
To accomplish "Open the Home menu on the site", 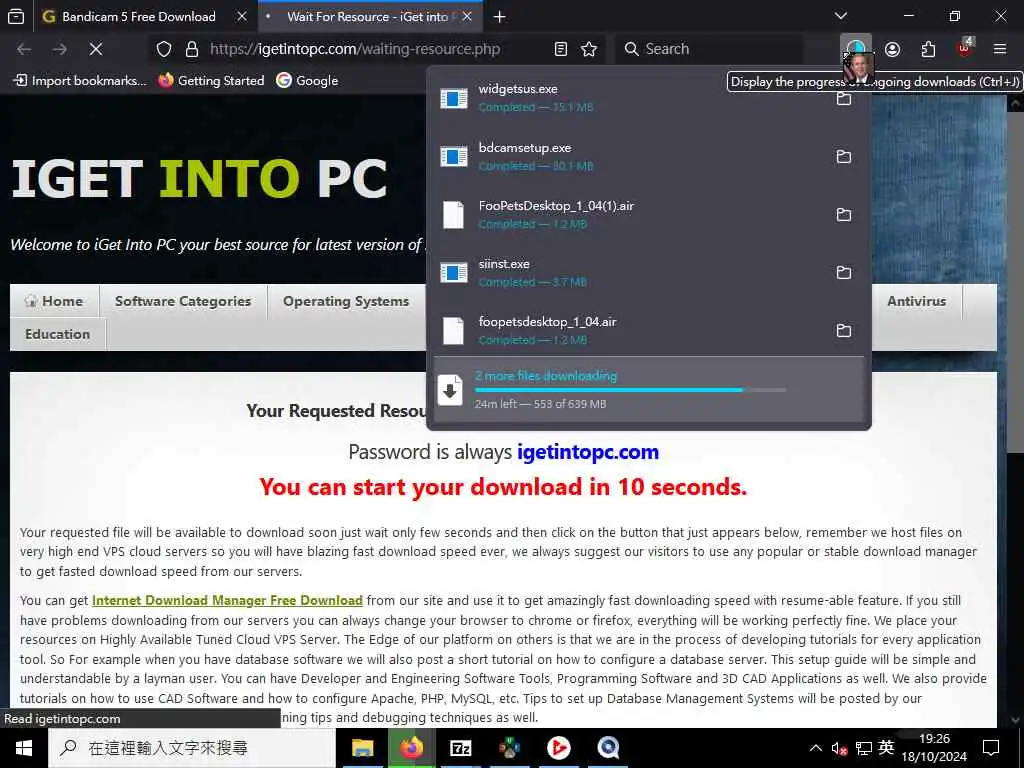I will click(x=54, y=301).
